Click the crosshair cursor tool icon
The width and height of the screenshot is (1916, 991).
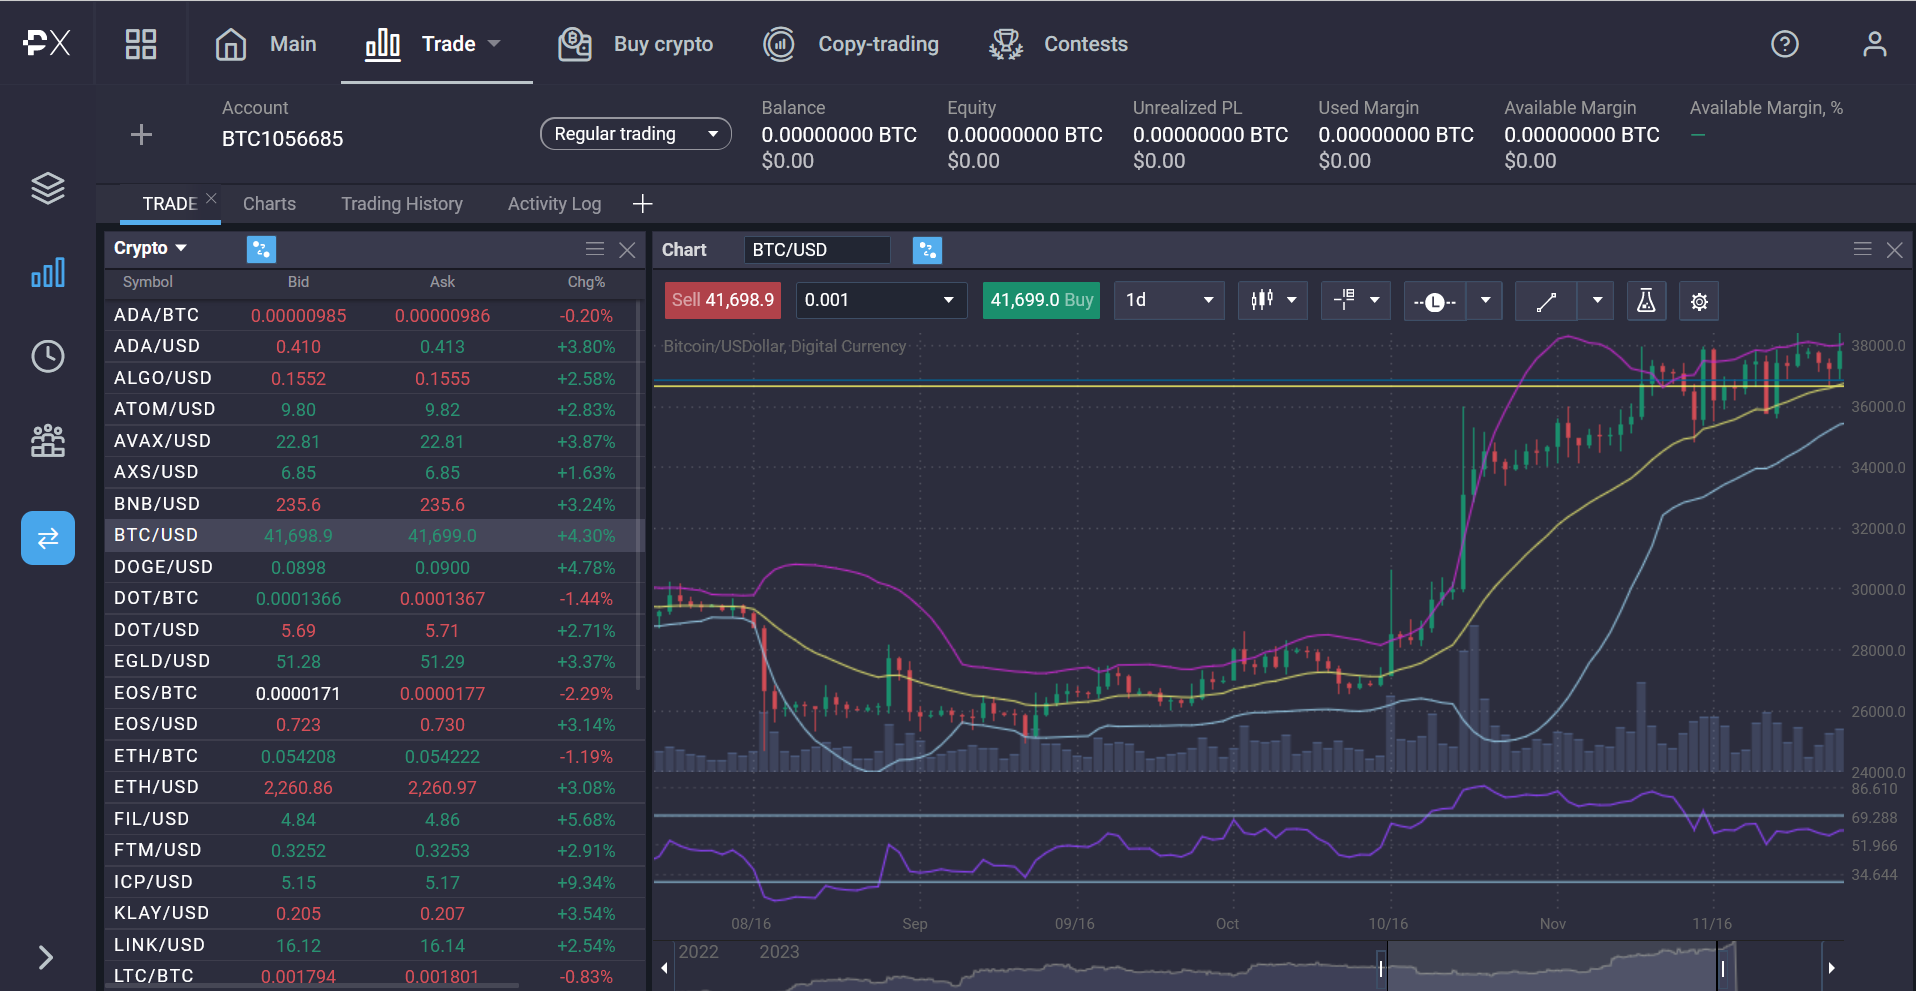pyautogui.click(x=1344, y=300)
